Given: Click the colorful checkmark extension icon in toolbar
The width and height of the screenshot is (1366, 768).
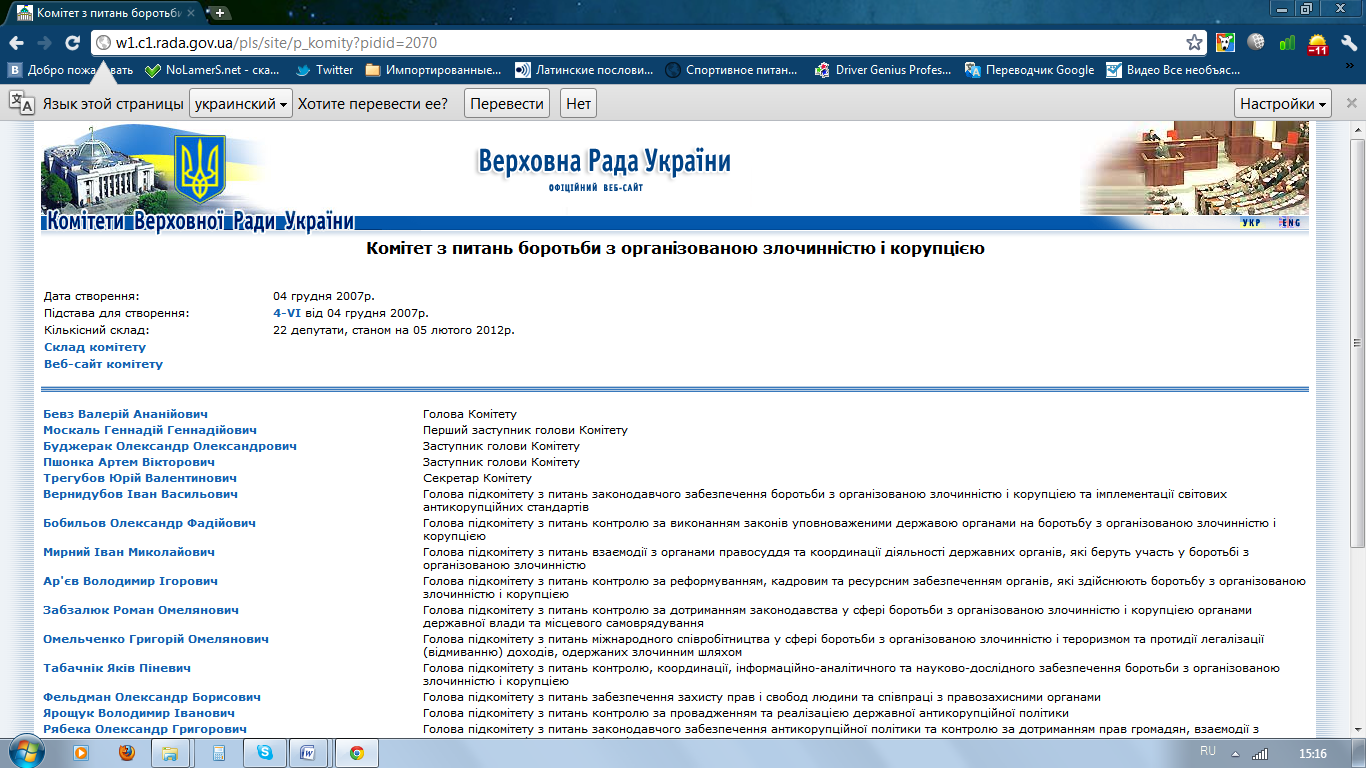Looking at the screenshot, I should pos(1225,43).
